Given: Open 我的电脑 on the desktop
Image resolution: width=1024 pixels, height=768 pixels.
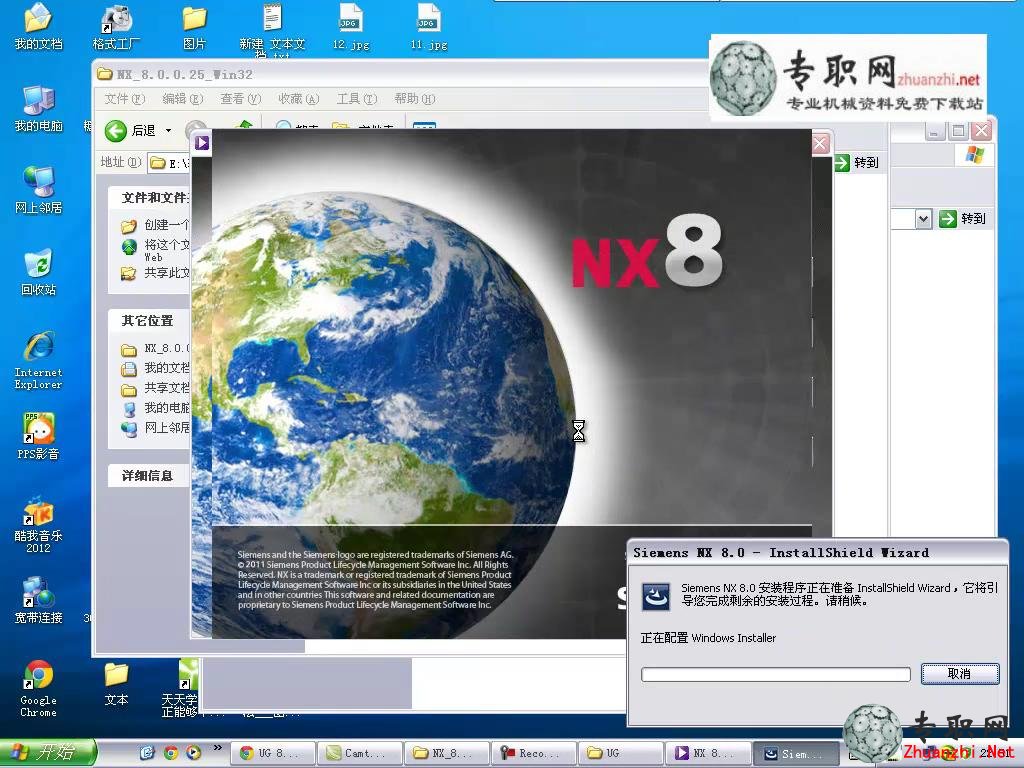Looking at the screenshot, I should (38, 108).
